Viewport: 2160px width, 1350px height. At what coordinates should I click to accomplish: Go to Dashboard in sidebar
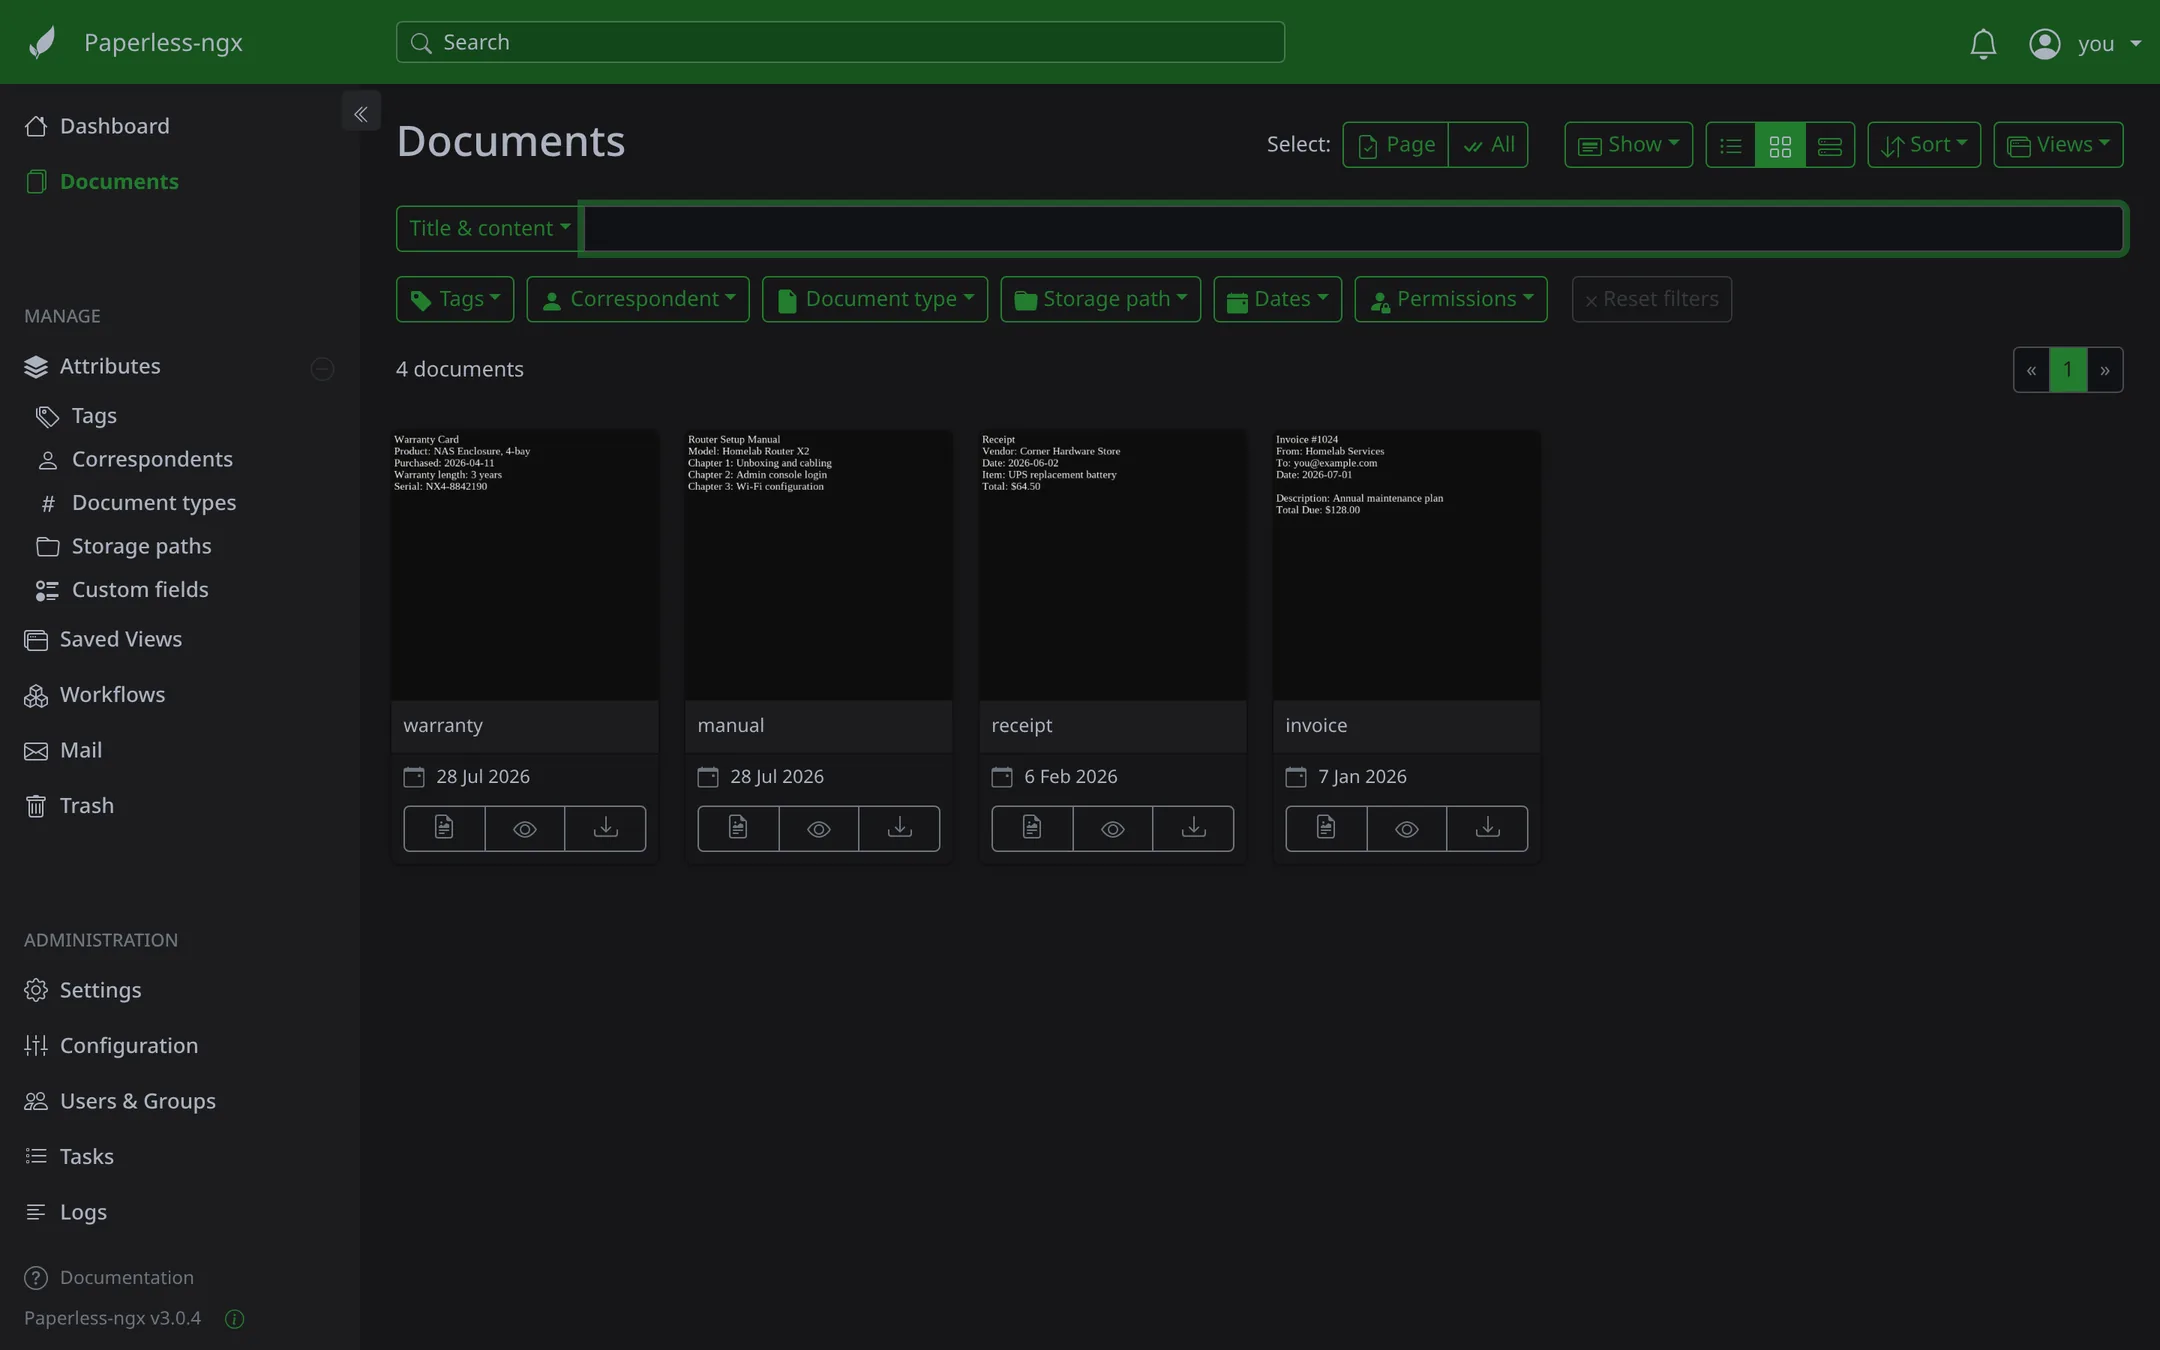pos(114,126)
